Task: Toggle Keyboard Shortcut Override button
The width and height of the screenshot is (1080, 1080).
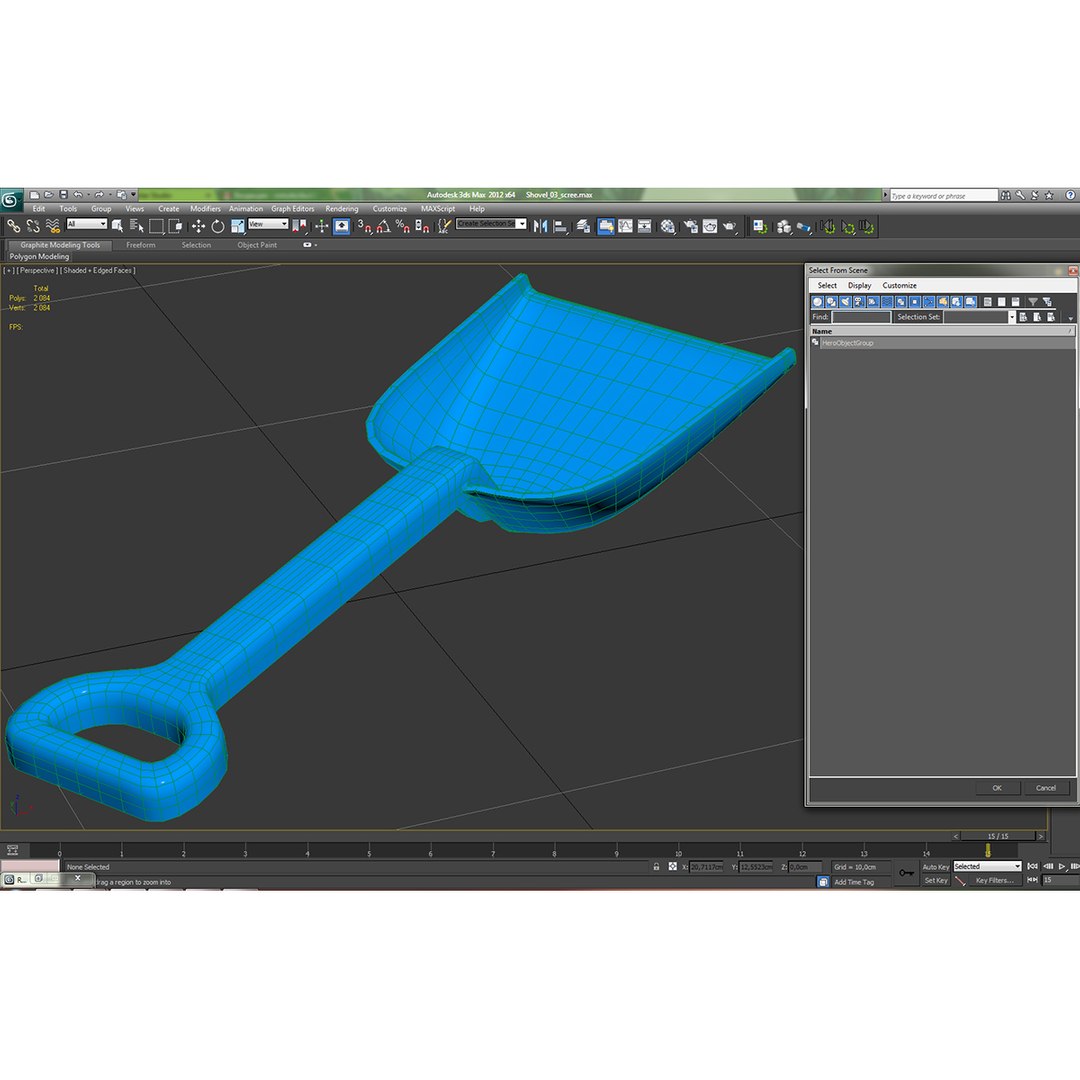Action: 342,226
